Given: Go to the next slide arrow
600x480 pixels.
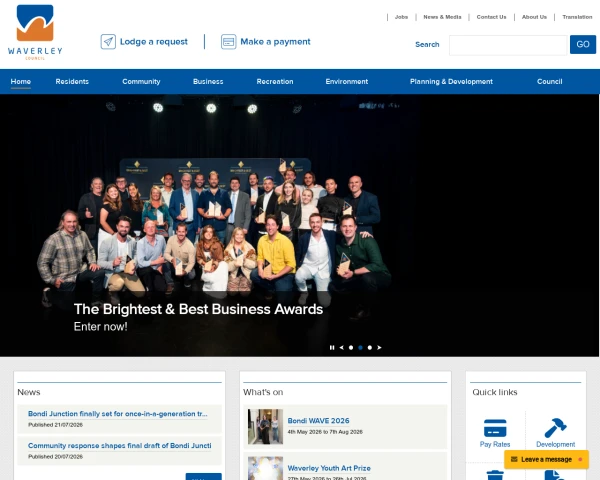Looking at the screenshot, I should (x=379, y=348).
